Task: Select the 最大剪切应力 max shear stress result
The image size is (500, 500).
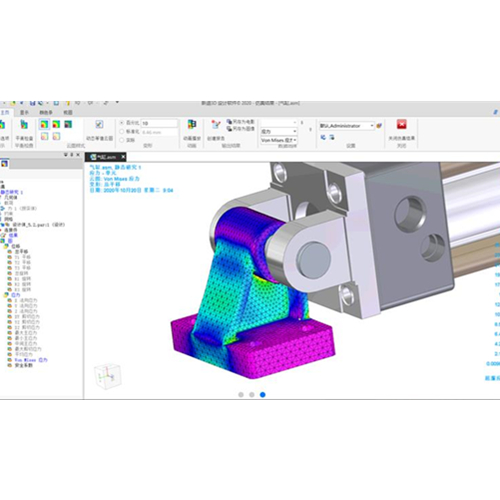Action: click(x=28, y=349)
